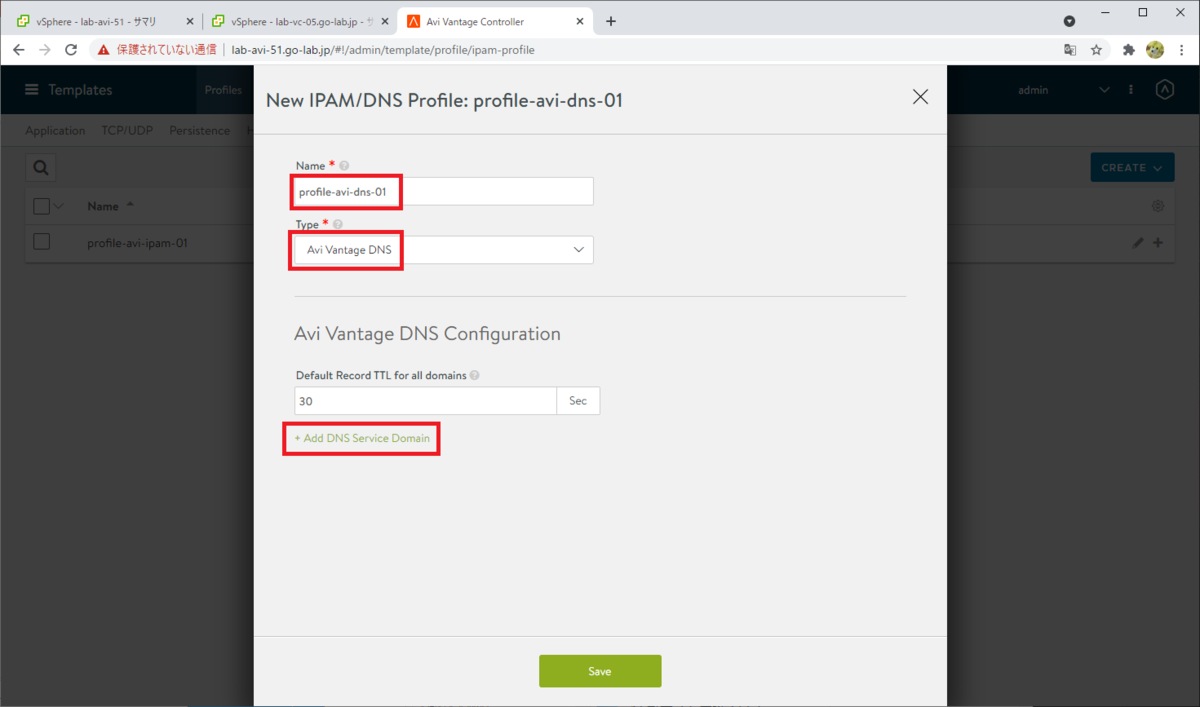Screen dimensions: 1200x707
Task: Edit the profile Name field
Action: 444,192
